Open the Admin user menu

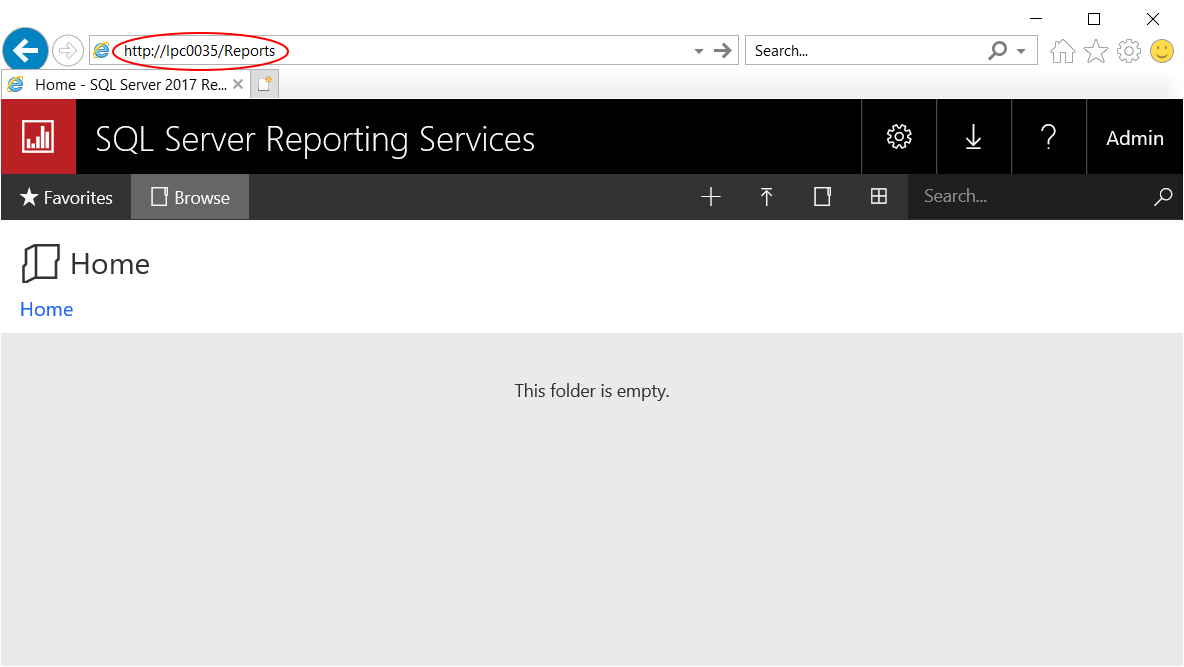pyautogui.click(x=1135, y=137)
